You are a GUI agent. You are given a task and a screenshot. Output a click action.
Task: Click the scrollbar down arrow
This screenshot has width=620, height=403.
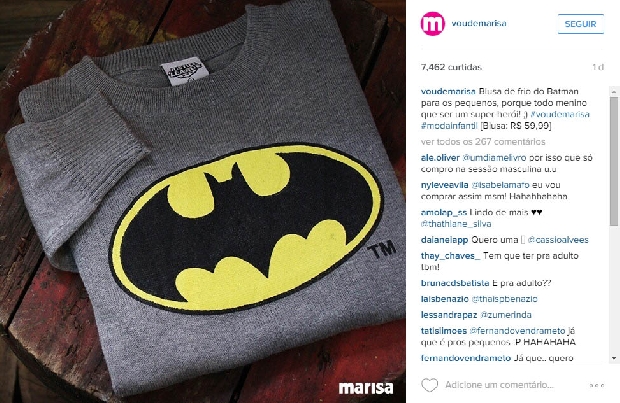click(614, 358)
